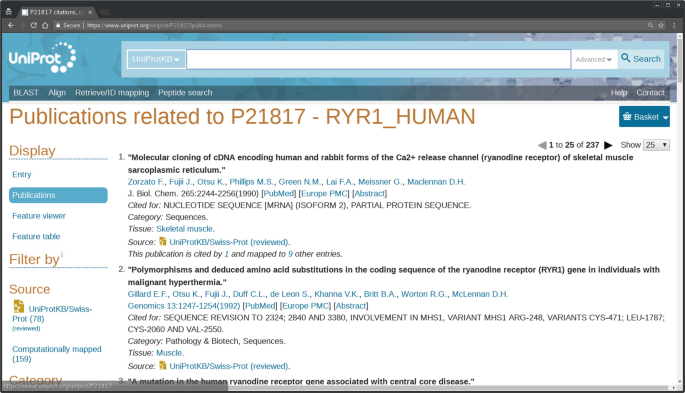Open author de Leon S. link

tap(290, 294)
